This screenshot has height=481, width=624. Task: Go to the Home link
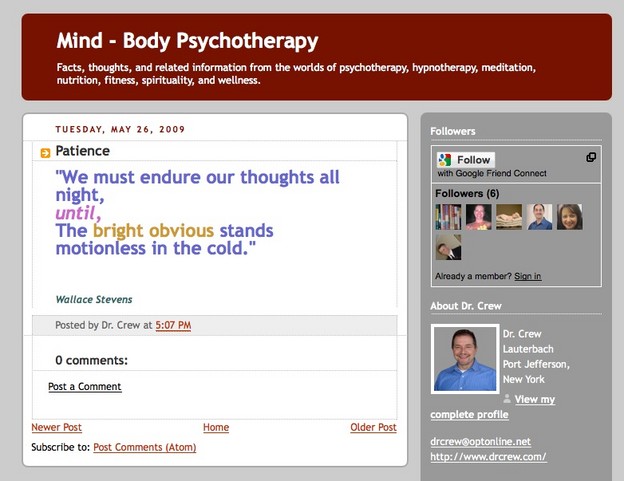pyautogui.click(x=216, y=427)
